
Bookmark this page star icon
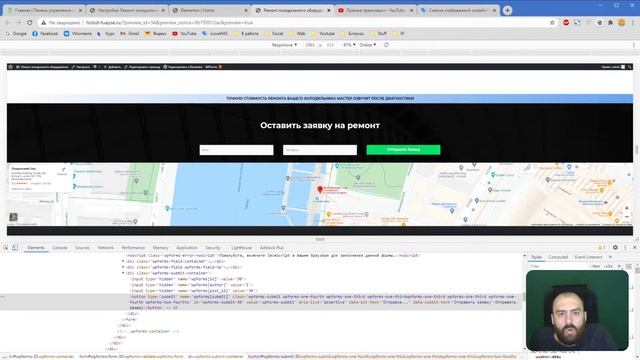[x=552, y=23]
